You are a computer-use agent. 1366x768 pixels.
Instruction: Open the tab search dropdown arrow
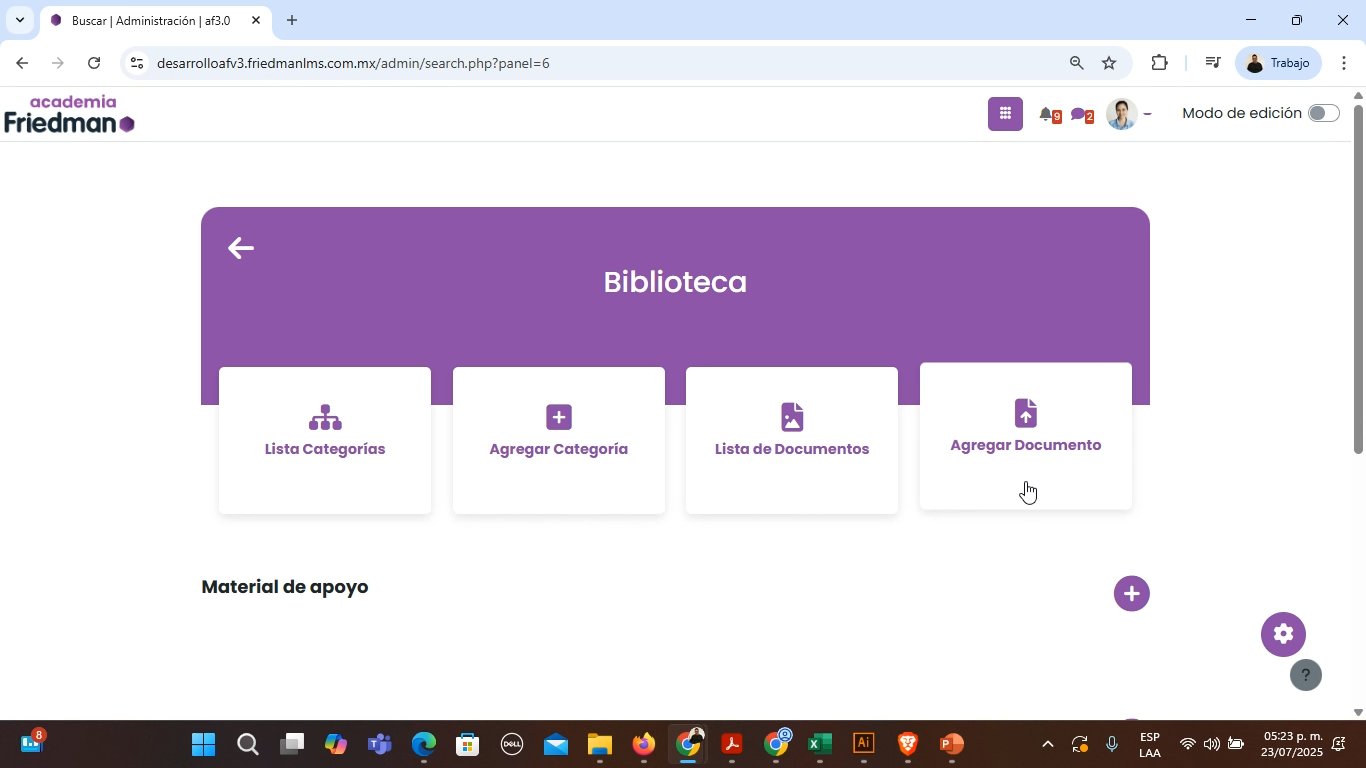19,20
